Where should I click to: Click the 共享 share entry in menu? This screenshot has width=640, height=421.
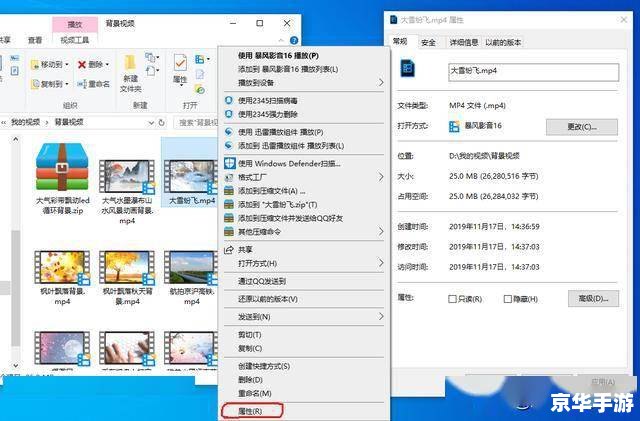coord(246,249)
